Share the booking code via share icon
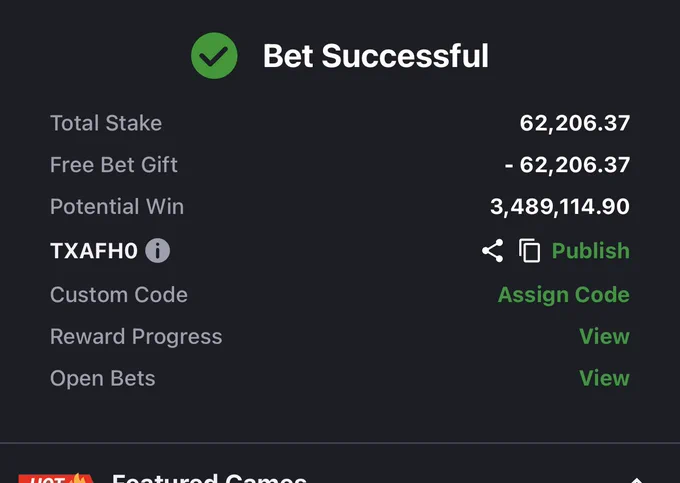This screenshot has height=483, width=680. coord(493,251)
